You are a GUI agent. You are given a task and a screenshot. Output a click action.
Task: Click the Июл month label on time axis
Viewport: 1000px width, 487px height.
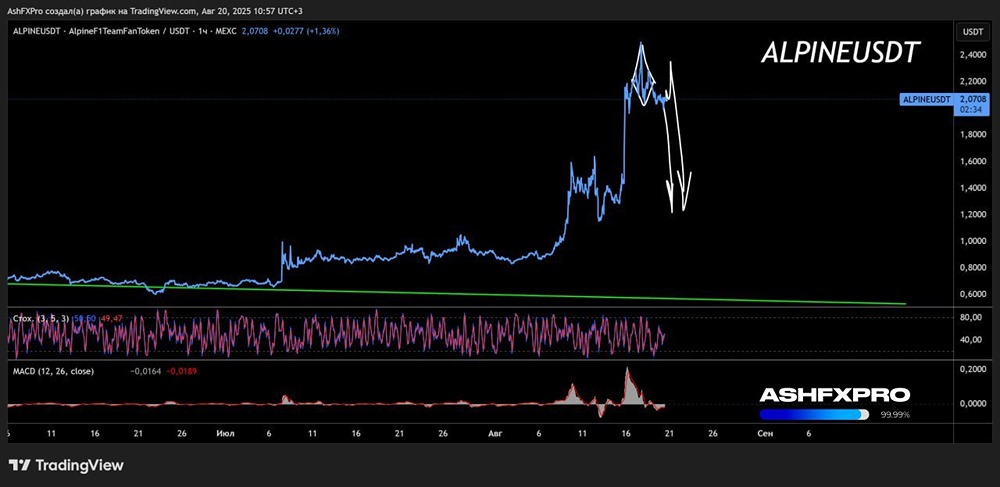pyautogui.click(x=225, y=433)
